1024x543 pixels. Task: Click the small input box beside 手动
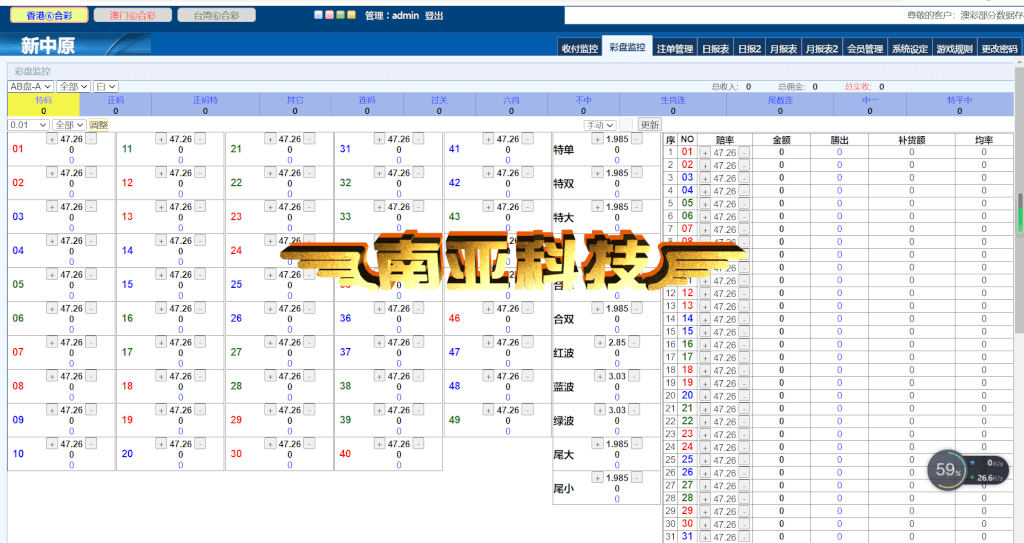(x=626, y=125)
